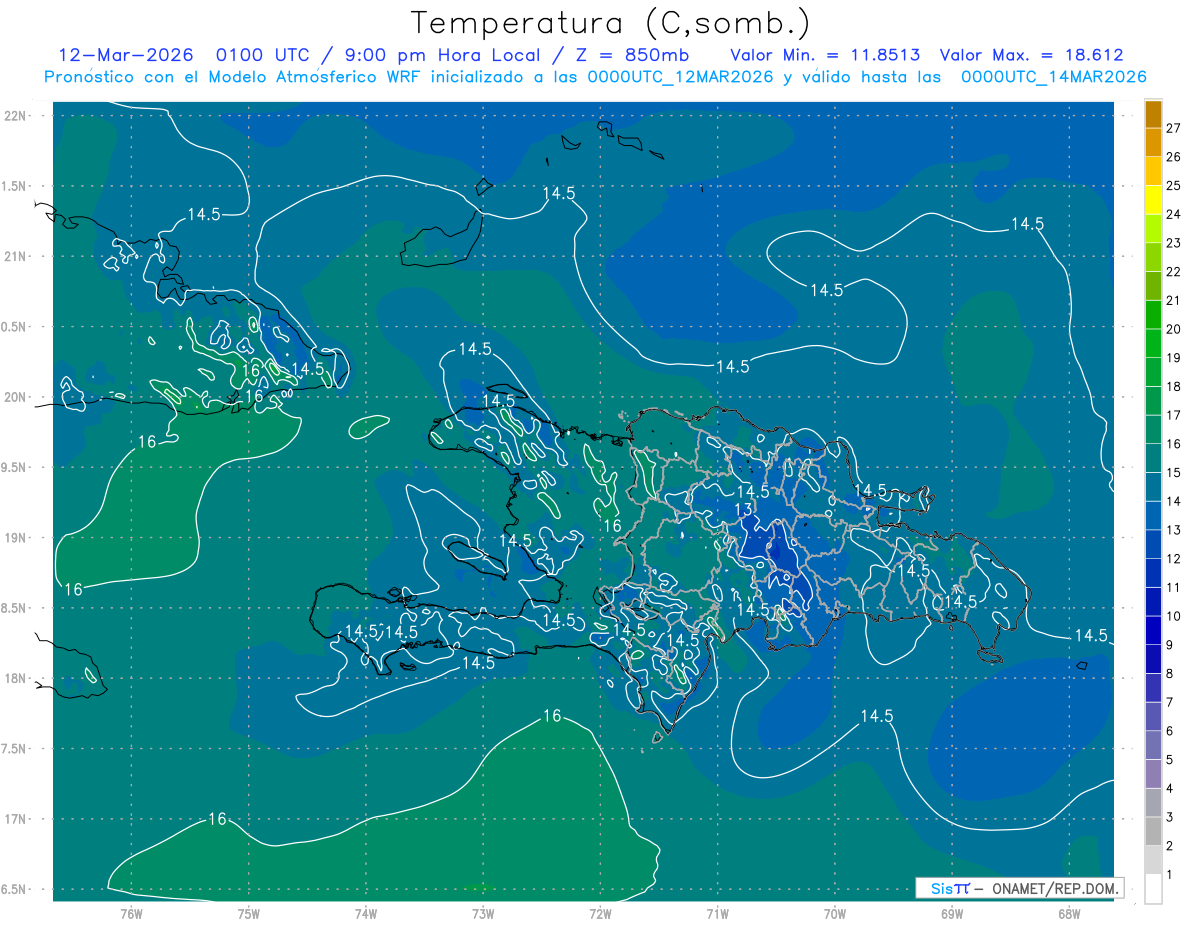Select the bright yellow swatch in the color scale

[x=1153, y=203]
